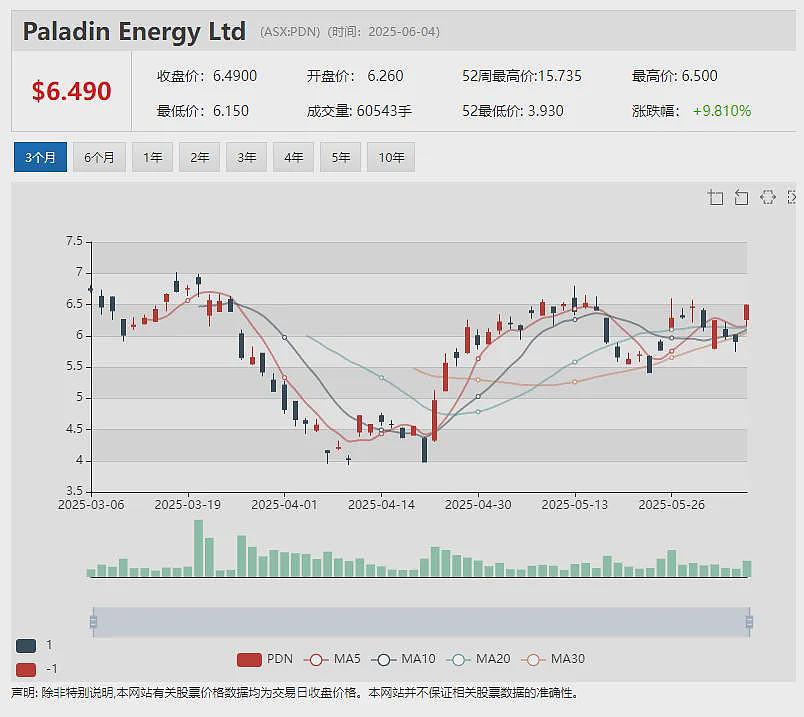Viewport: 804px width, 717px height.
Task: Click the 52周最高价:15.735 text
Action: (x=522, y=76)
